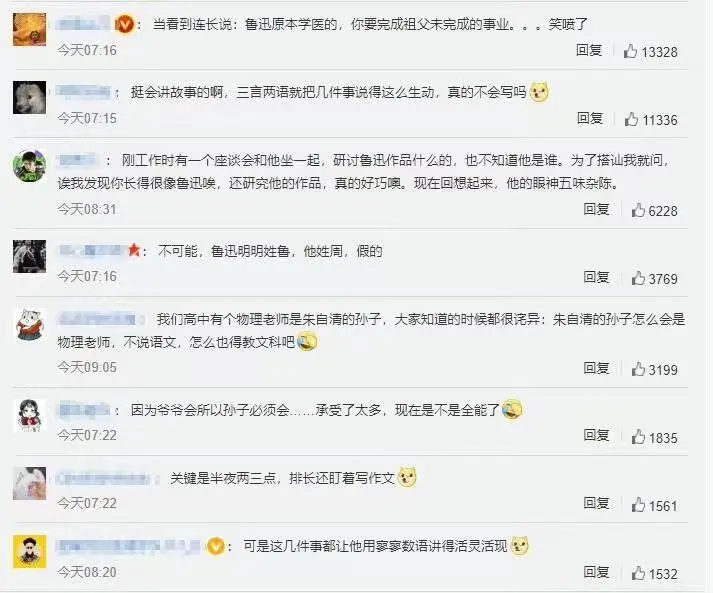Click the thumbs-up icon next to 1835
The image size is (713, 593).
point(638,437)
